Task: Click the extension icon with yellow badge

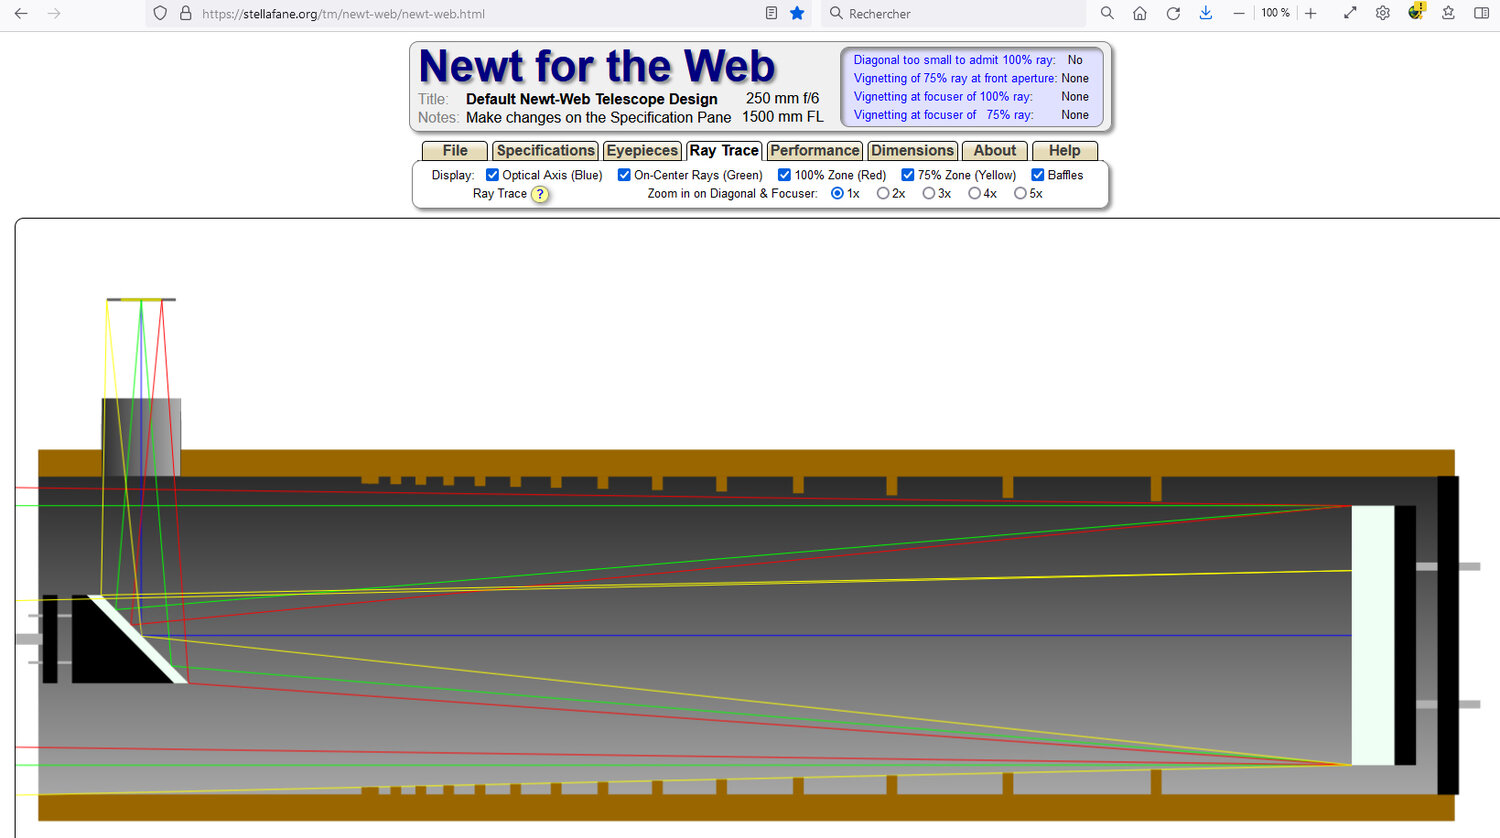Action: point(1416,12)
